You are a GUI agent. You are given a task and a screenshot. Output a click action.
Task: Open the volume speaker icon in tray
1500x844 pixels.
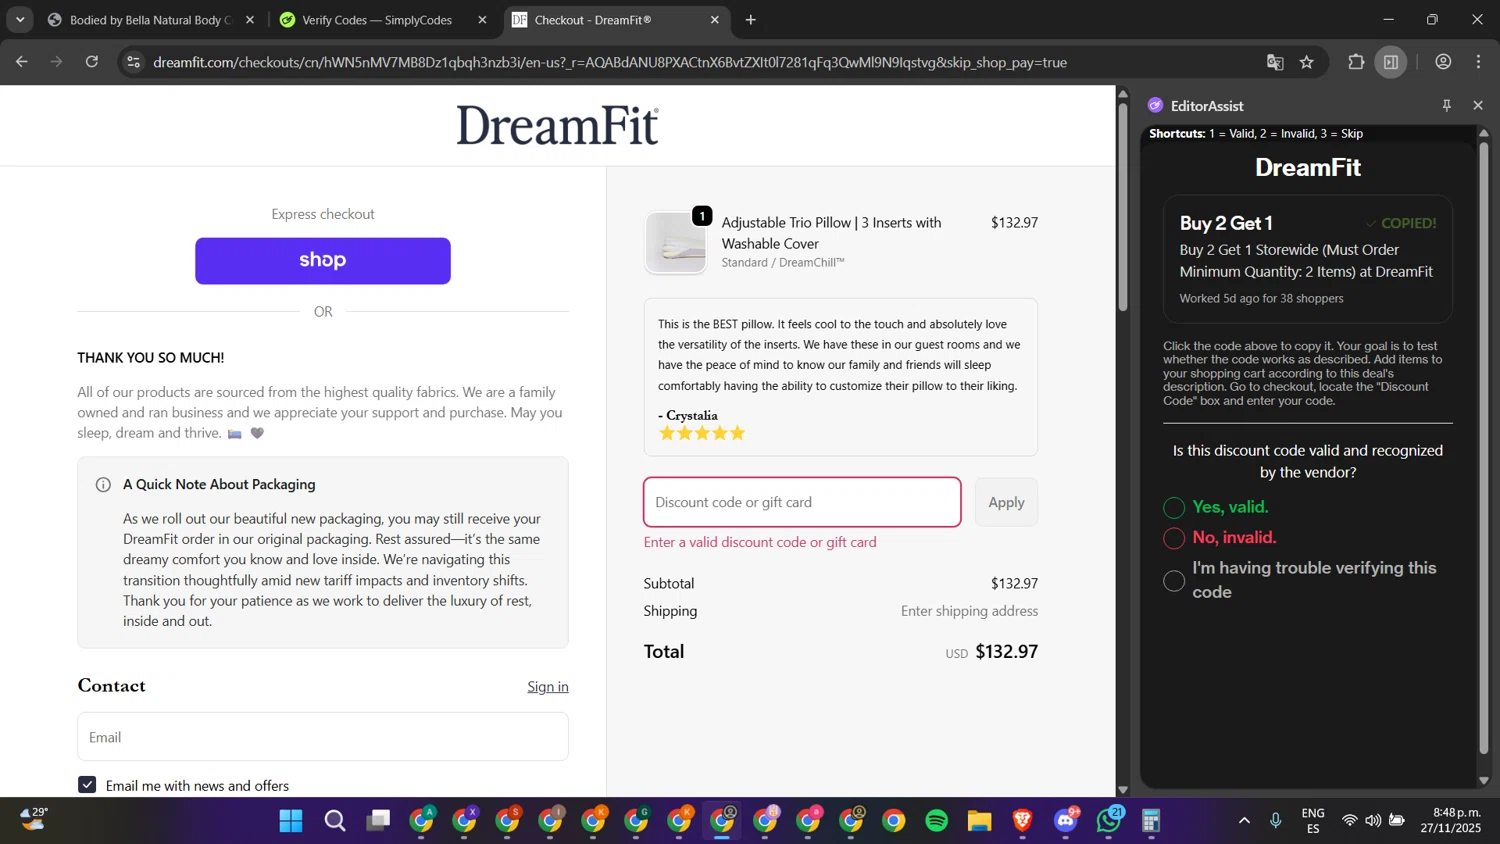[x=1373, y=821]
